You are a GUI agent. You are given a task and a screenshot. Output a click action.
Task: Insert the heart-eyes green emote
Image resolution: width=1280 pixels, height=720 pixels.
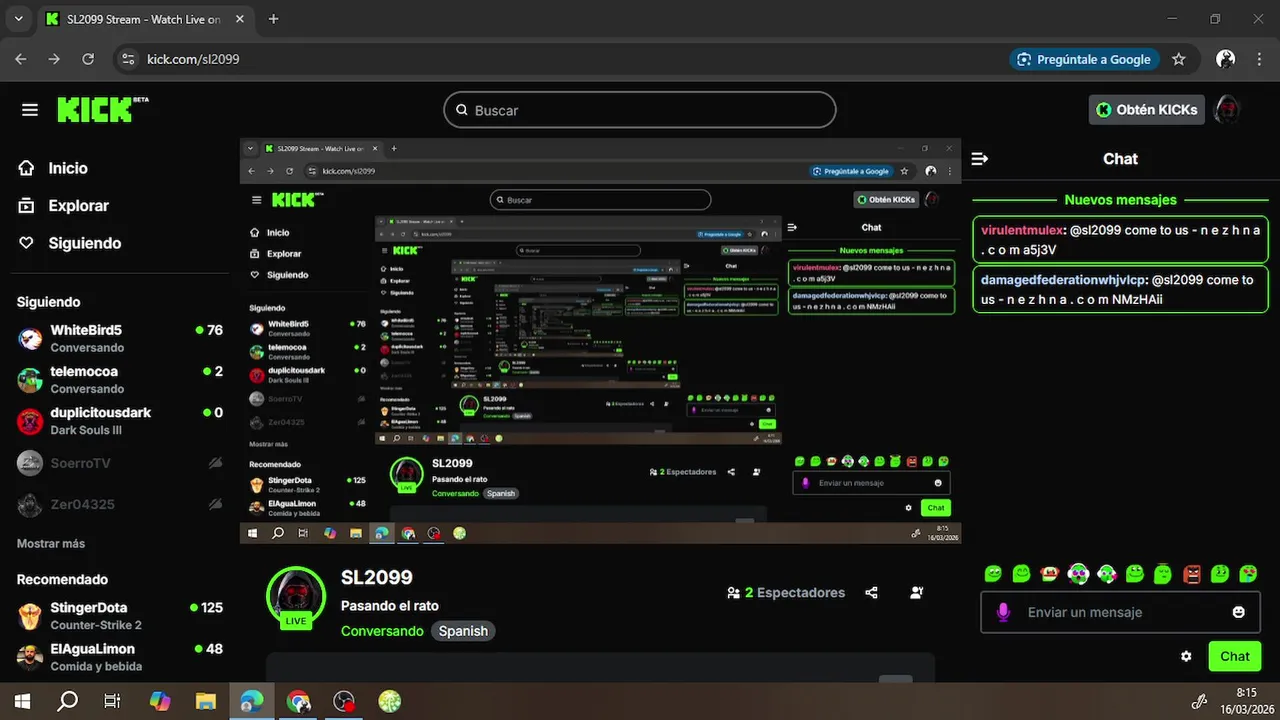[1248, 574]
